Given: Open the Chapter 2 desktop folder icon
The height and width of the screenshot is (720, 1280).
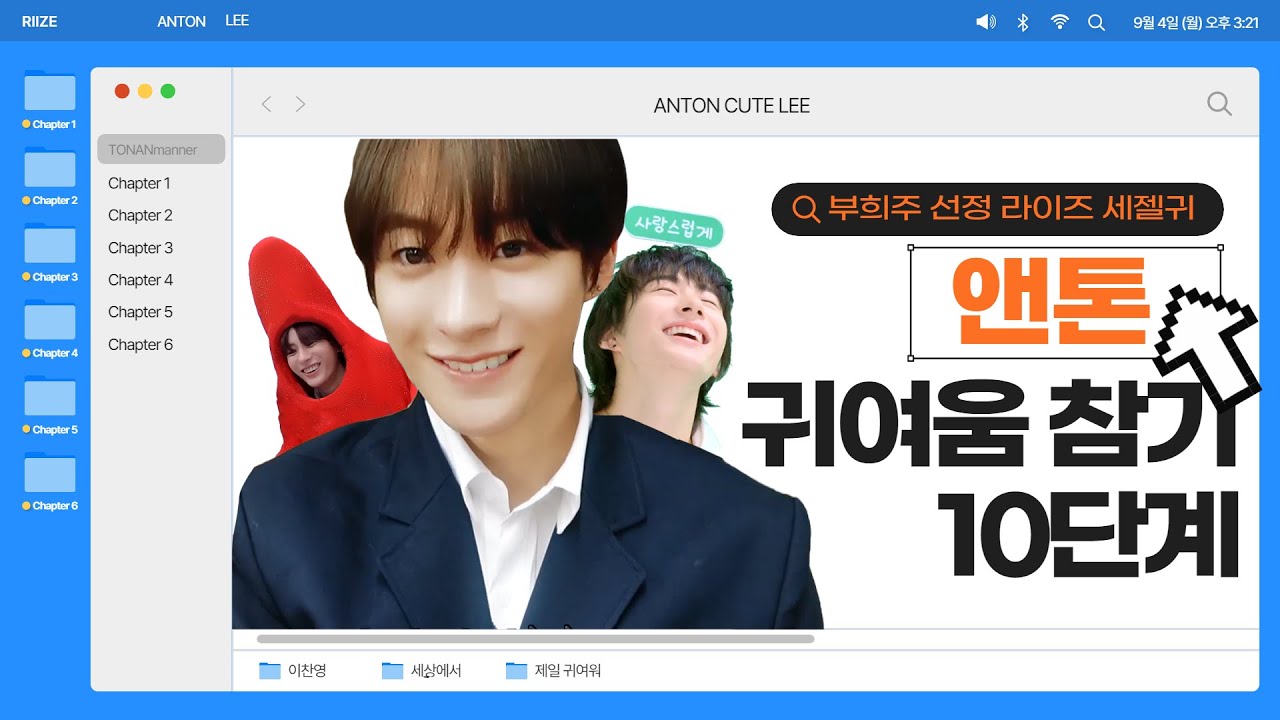Looking at the screenshot, I should coord(50,167).
